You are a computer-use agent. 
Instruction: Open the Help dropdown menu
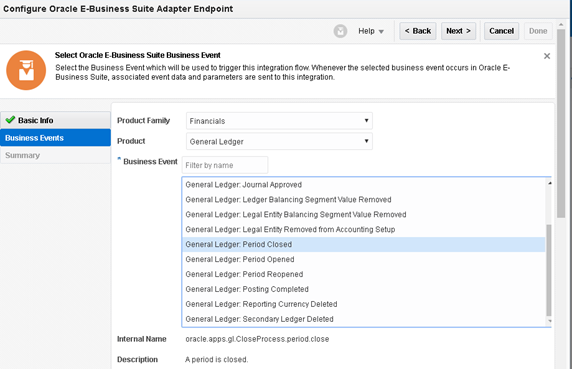click(x=371, y=31)
